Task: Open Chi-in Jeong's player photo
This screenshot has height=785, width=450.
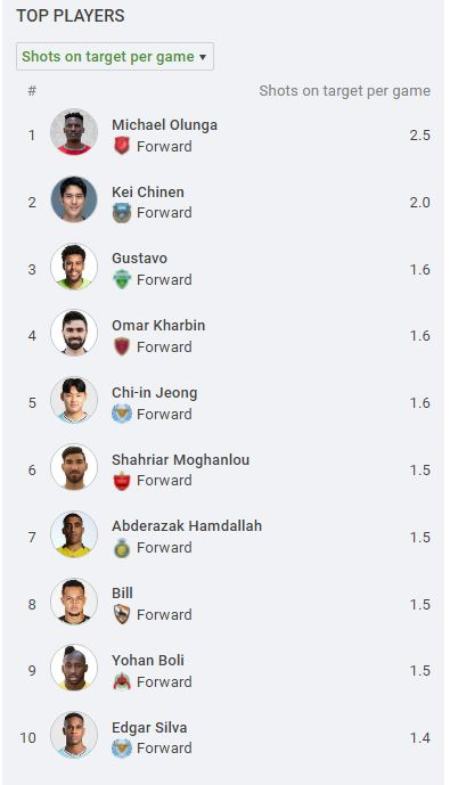Action: 74,401
